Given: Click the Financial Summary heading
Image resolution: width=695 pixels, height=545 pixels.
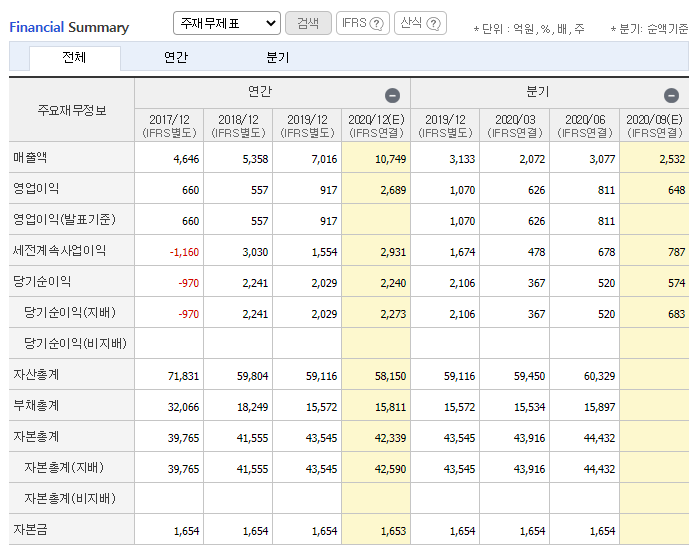Looking at the screenshot, I should [69, 27].
